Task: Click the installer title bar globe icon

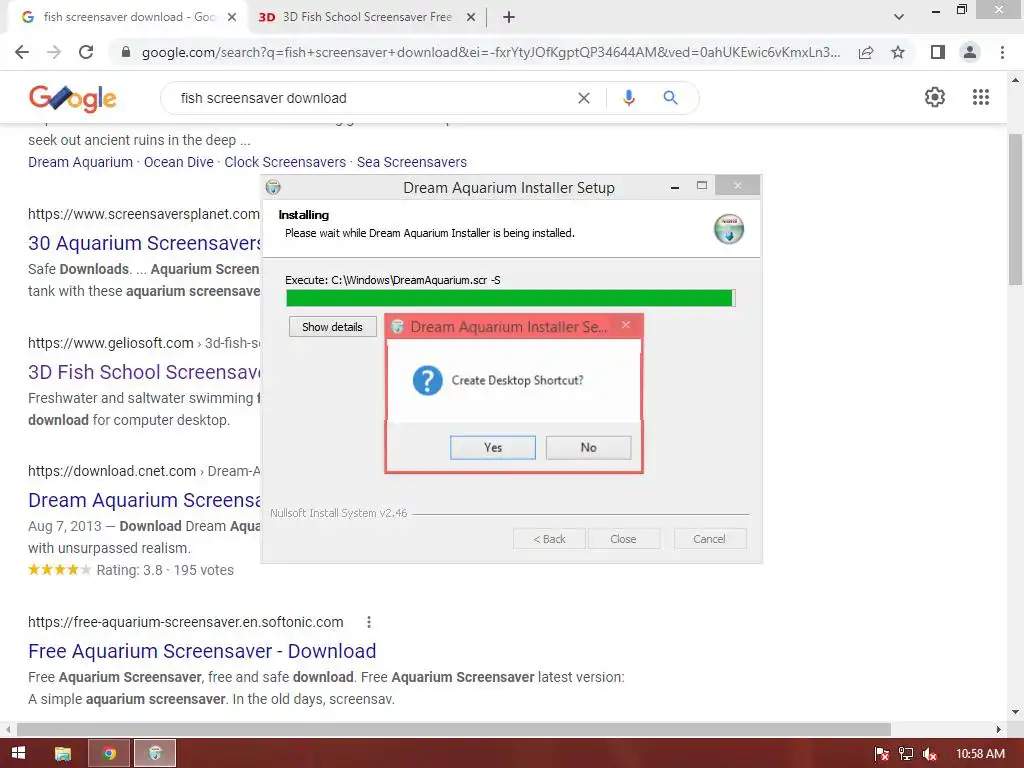Action: pos(273,187)
